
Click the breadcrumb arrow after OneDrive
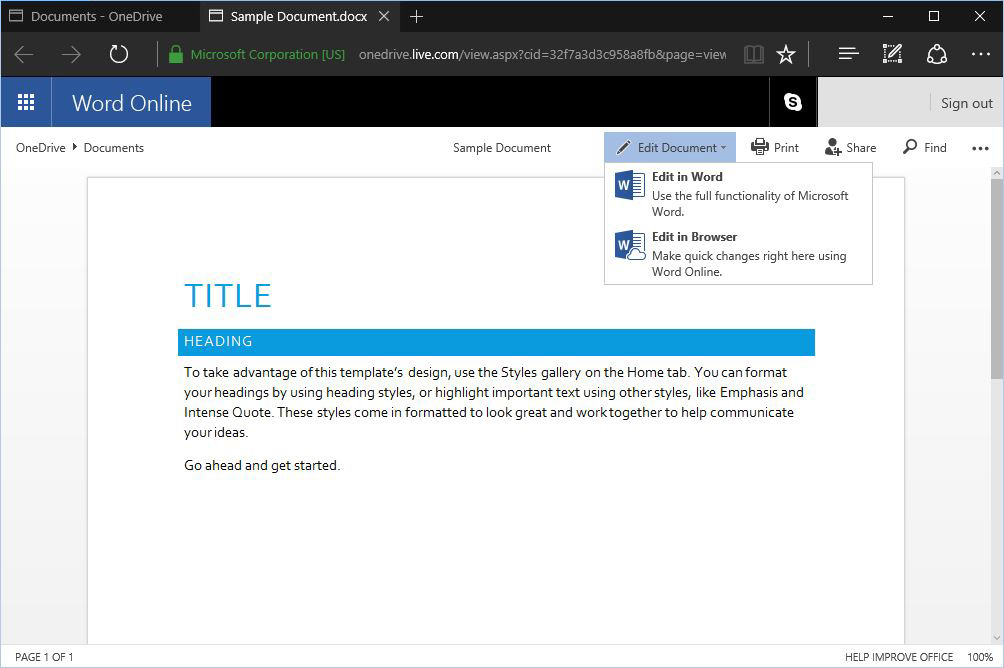click(x=74, y=147)
